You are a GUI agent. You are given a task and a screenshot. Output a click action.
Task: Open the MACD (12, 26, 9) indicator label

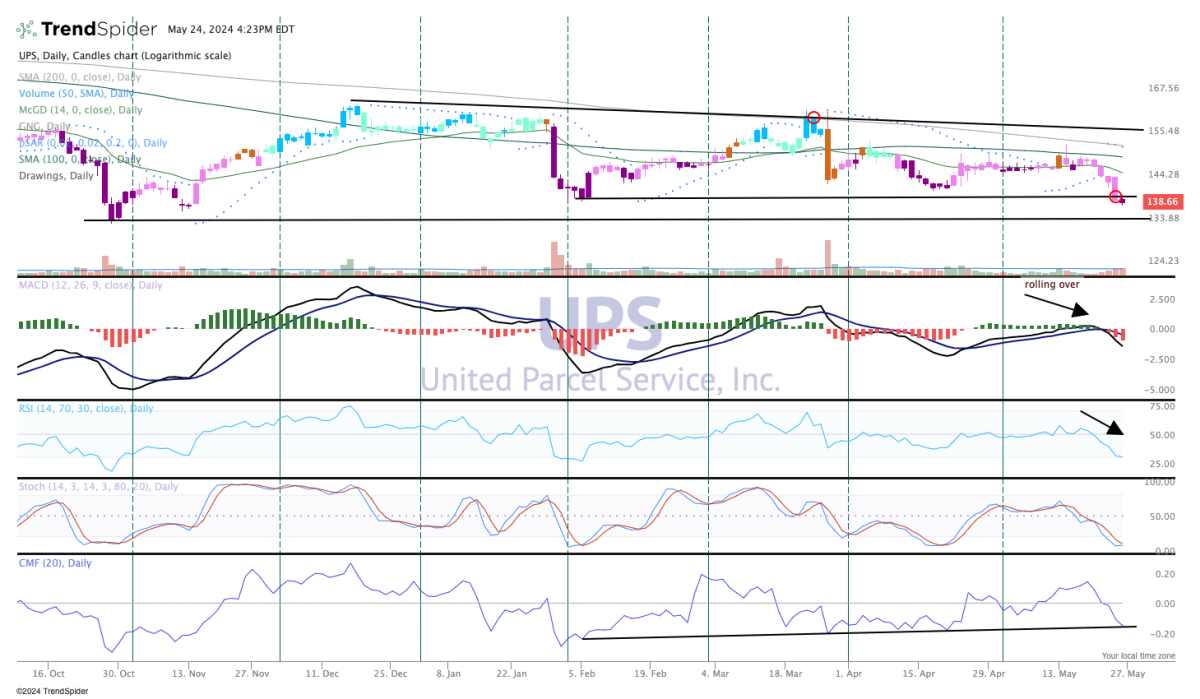(x=90, y=285)
